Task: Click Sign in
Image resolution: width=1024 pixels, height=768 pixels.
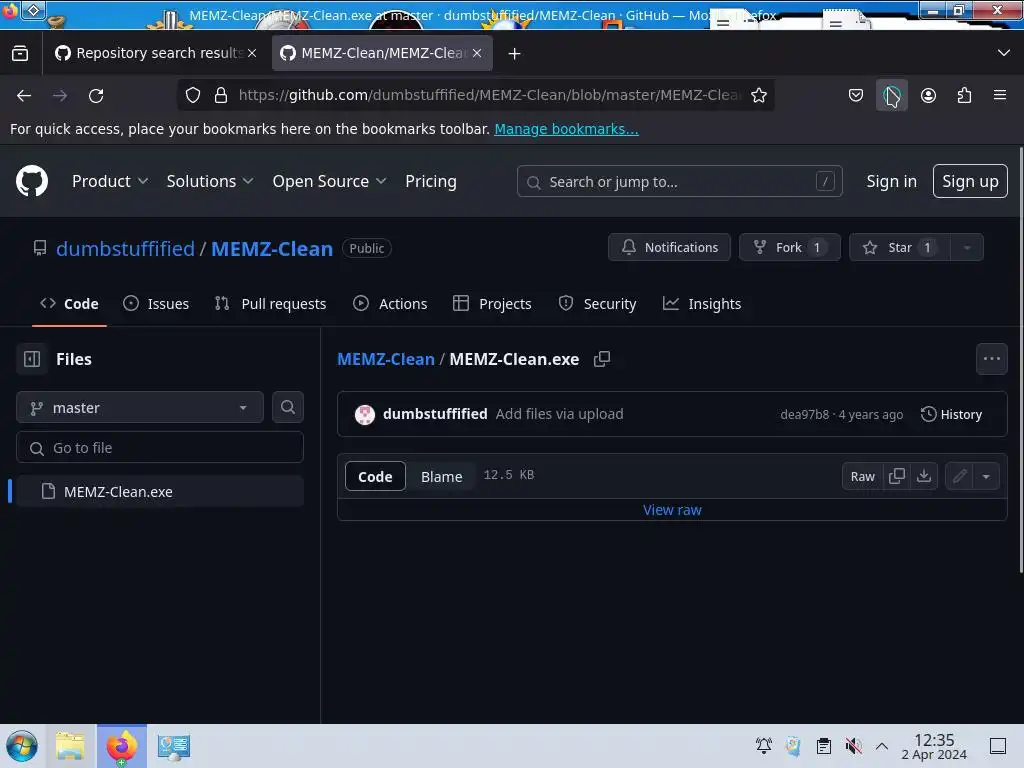Action: (891, 182)
